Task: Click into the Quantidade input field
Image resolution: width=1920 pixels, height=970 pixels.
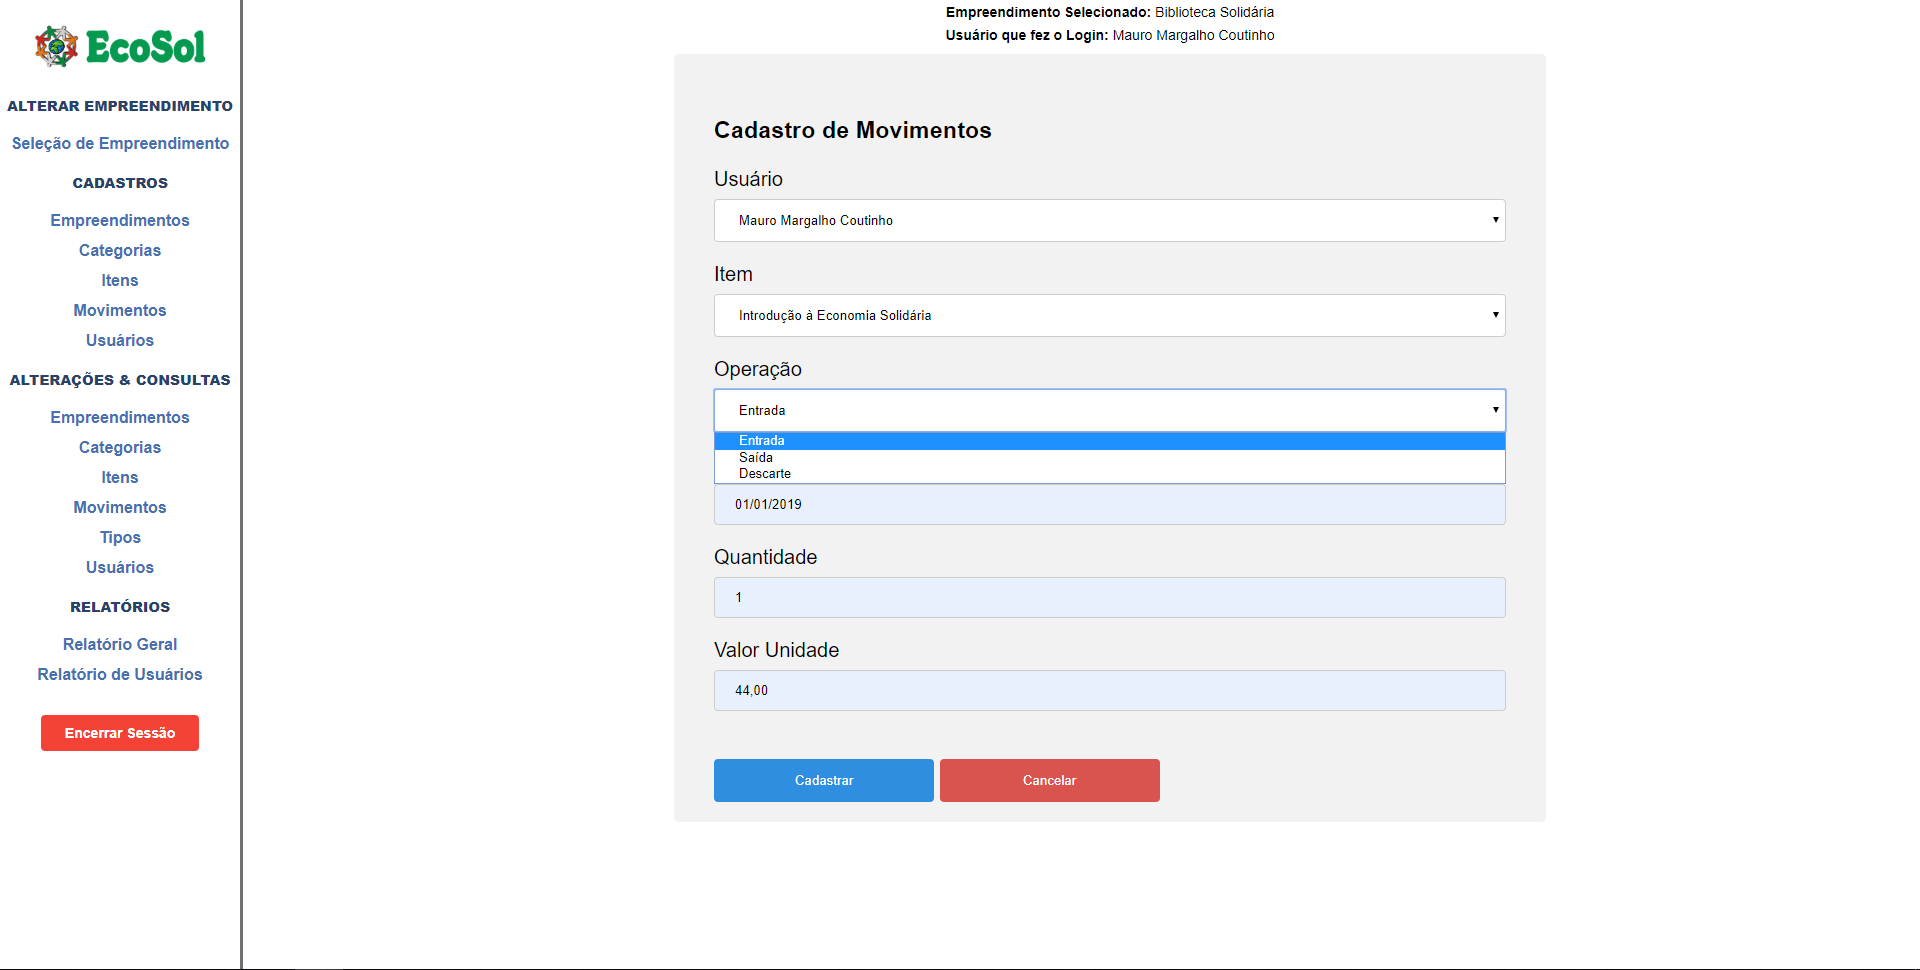Action: [x=1109, y=597]
